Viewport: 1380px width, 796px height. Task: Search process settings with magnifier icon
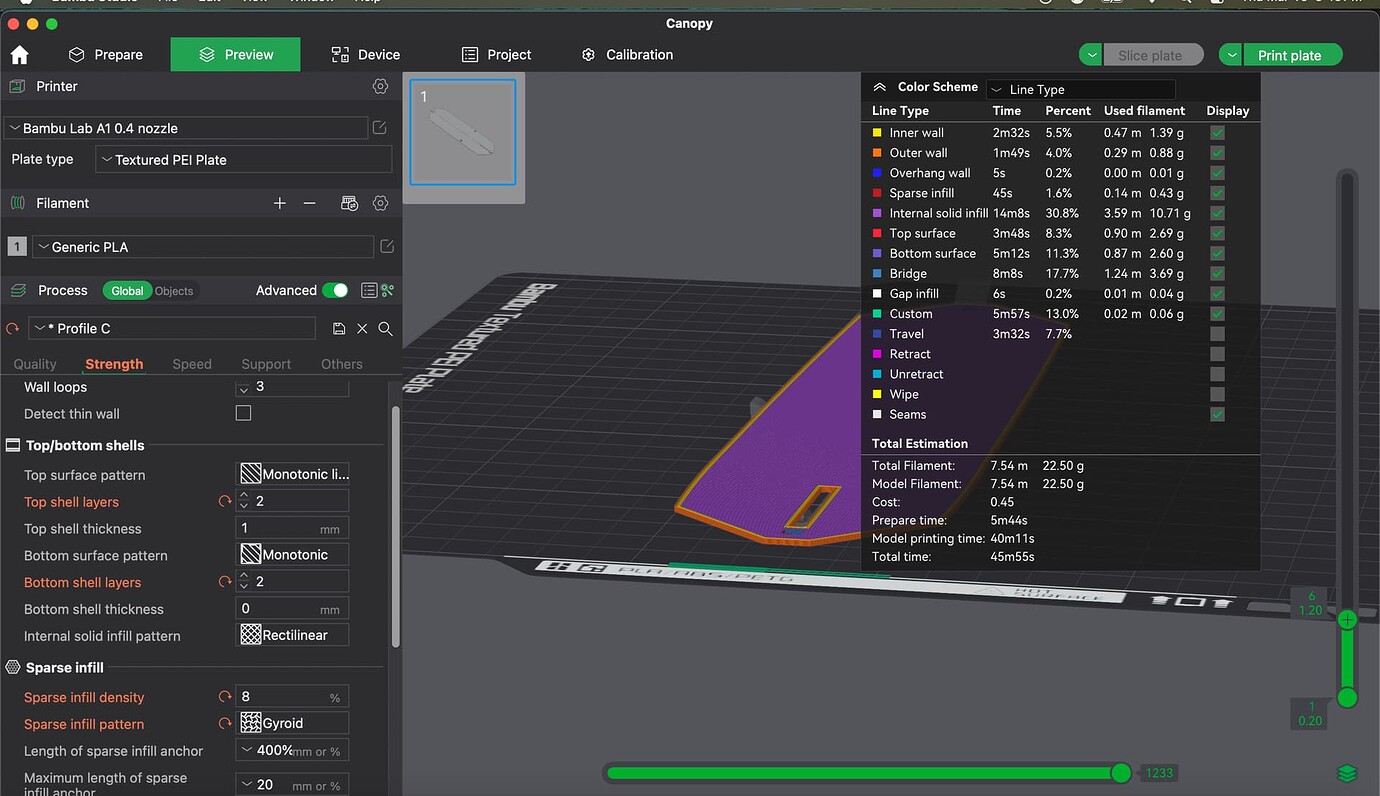pos(385,329)
